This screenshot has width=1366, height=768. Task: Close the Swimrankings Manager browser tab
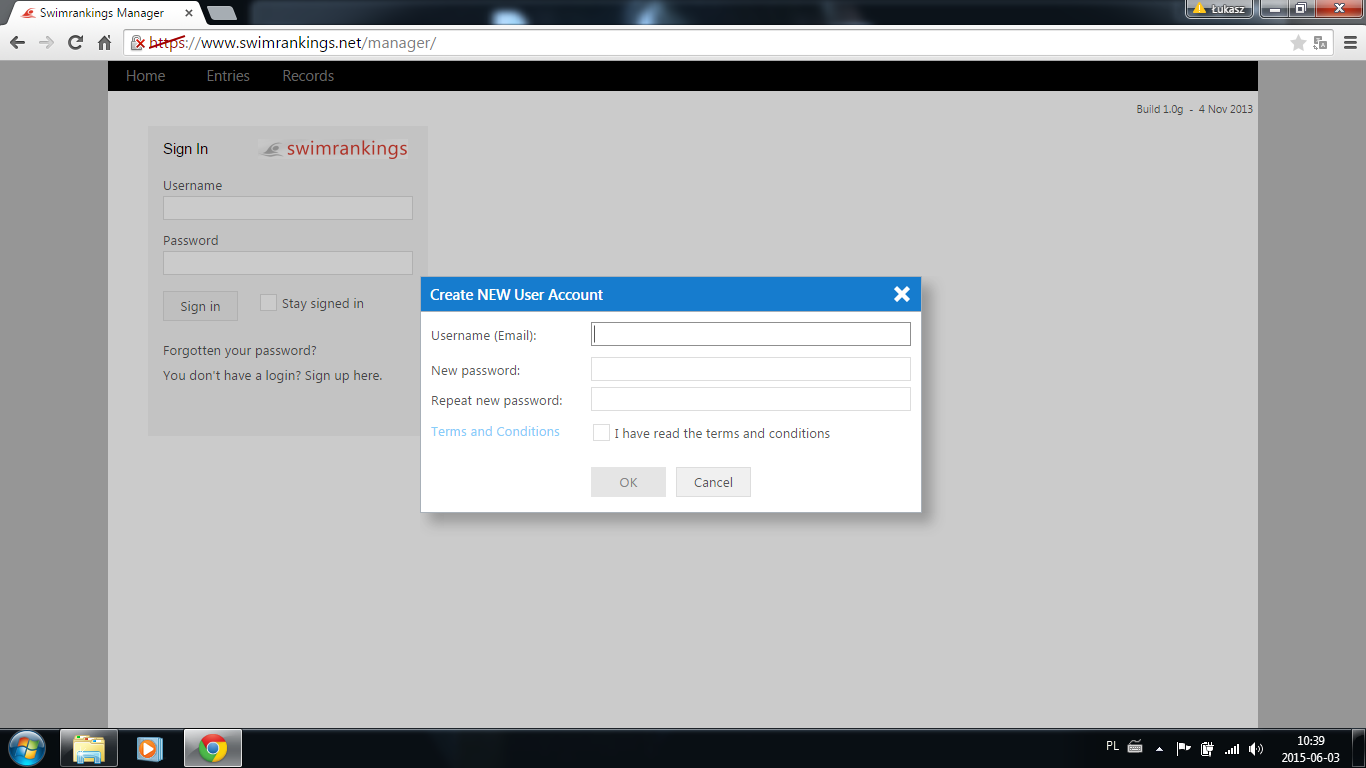188,13
